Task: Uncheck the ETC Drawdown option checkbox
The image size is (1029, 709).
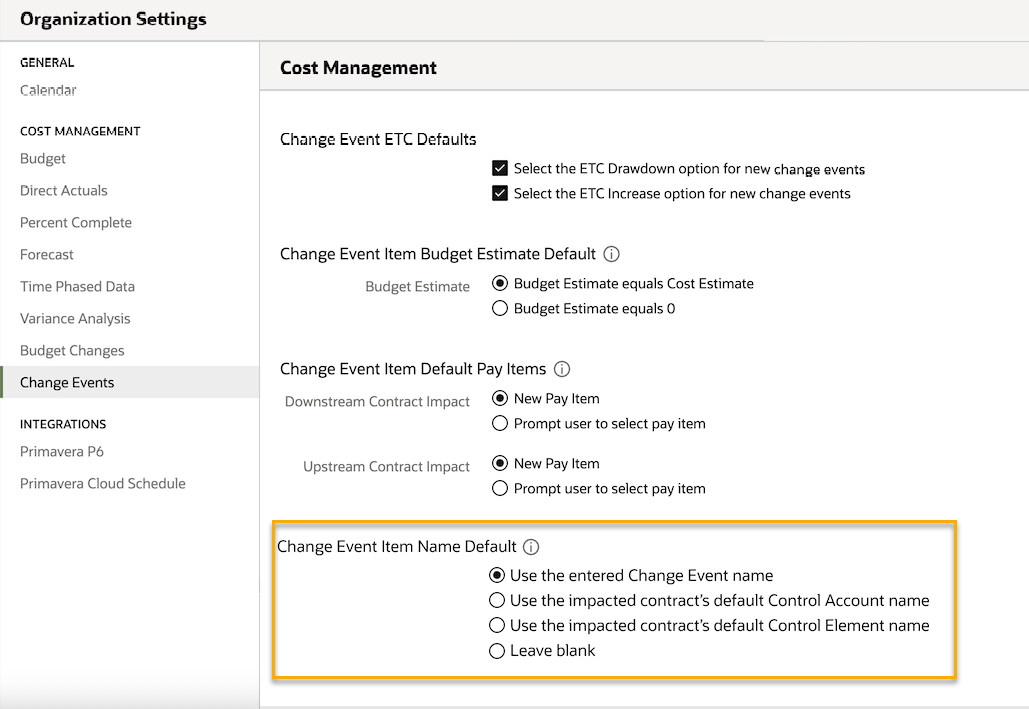Action: [501, 169]
